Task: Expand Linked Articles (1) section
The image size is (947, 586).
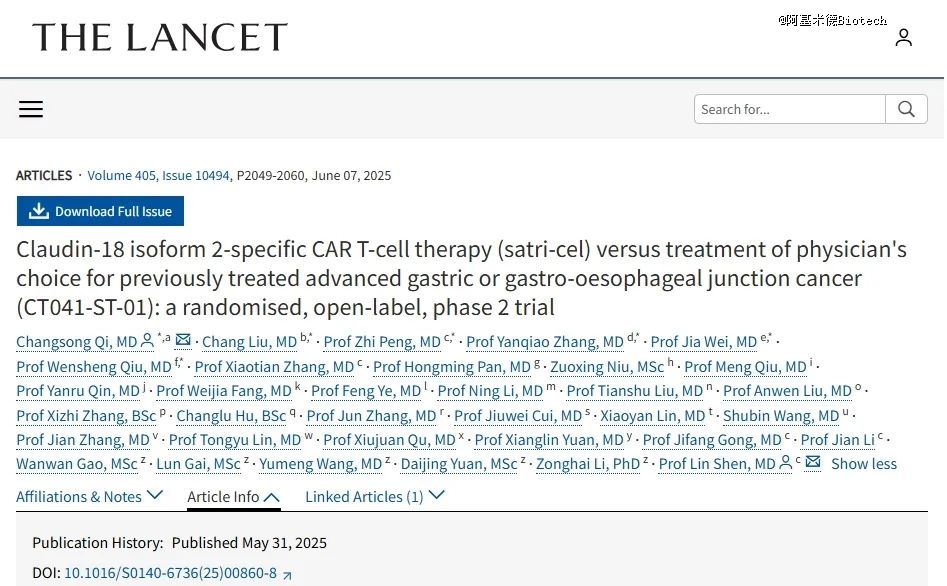Action: 374,497
